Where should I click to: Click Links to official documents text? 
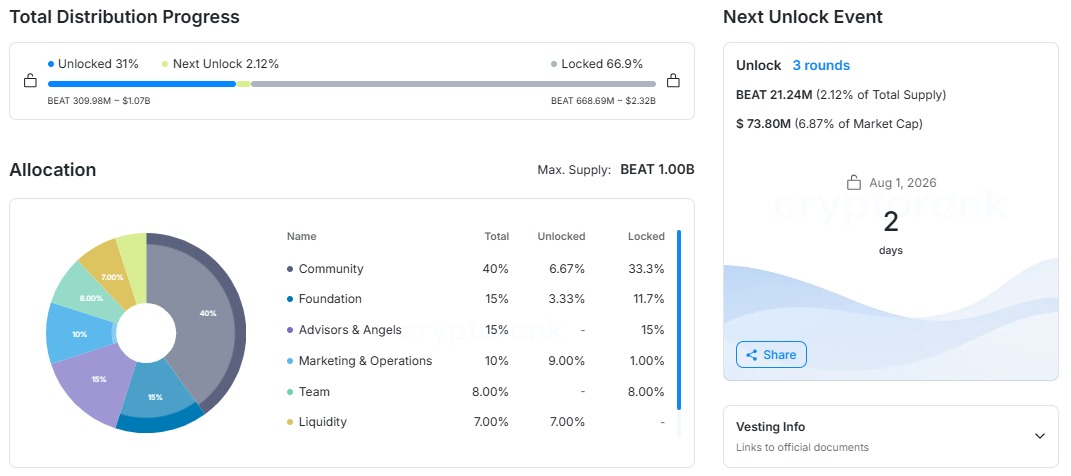803,448
